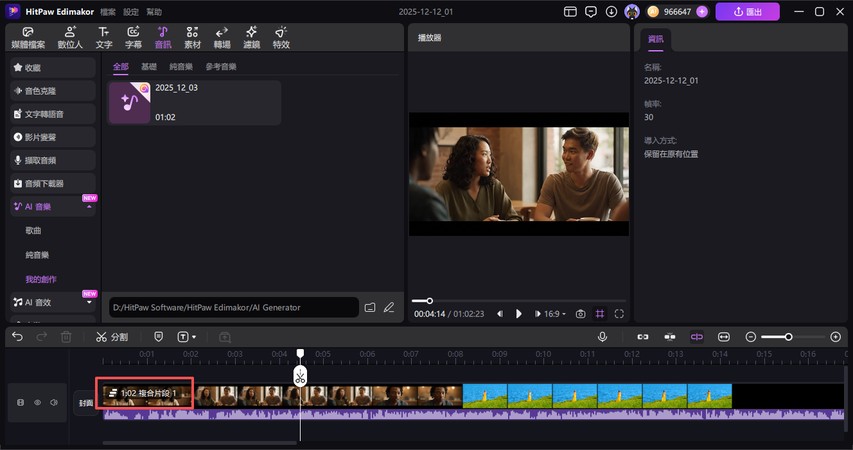Toggle the clip link icon
Viewport: 853px width, 450px height.
tap(642, 337)
